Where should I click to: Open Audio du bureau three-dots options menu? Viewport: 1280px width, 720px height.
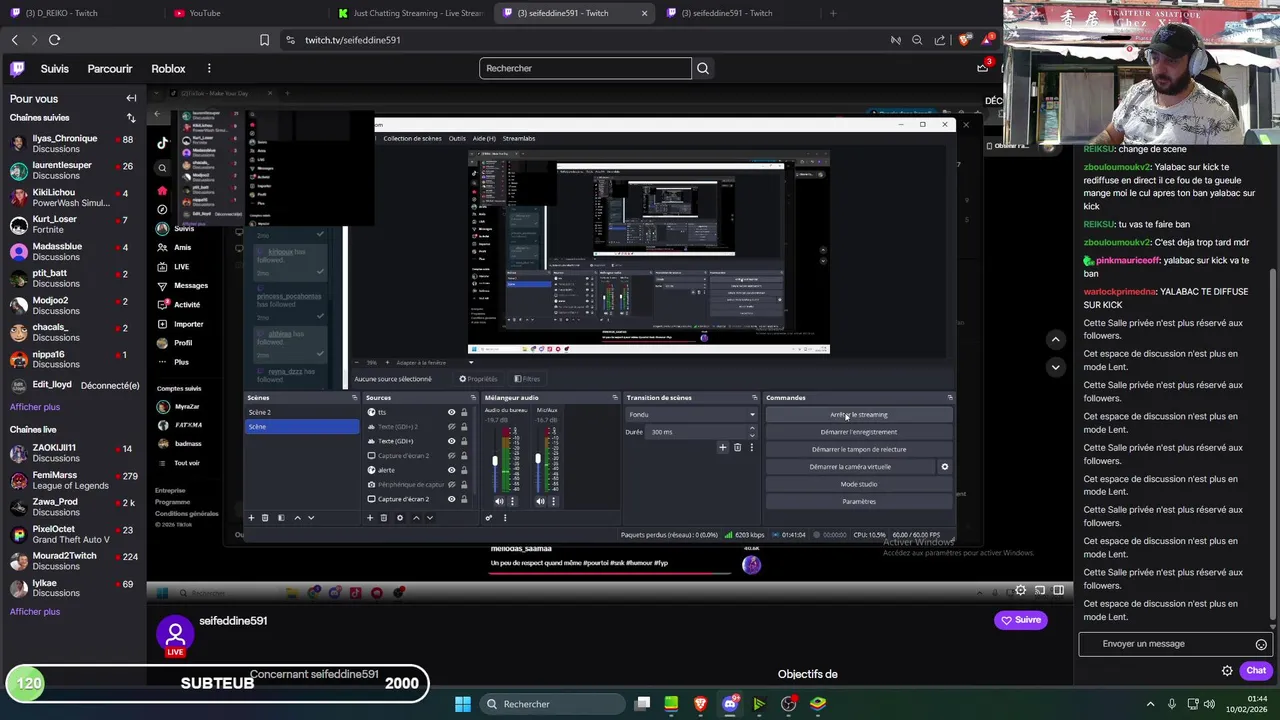click(x=512, y=501)
